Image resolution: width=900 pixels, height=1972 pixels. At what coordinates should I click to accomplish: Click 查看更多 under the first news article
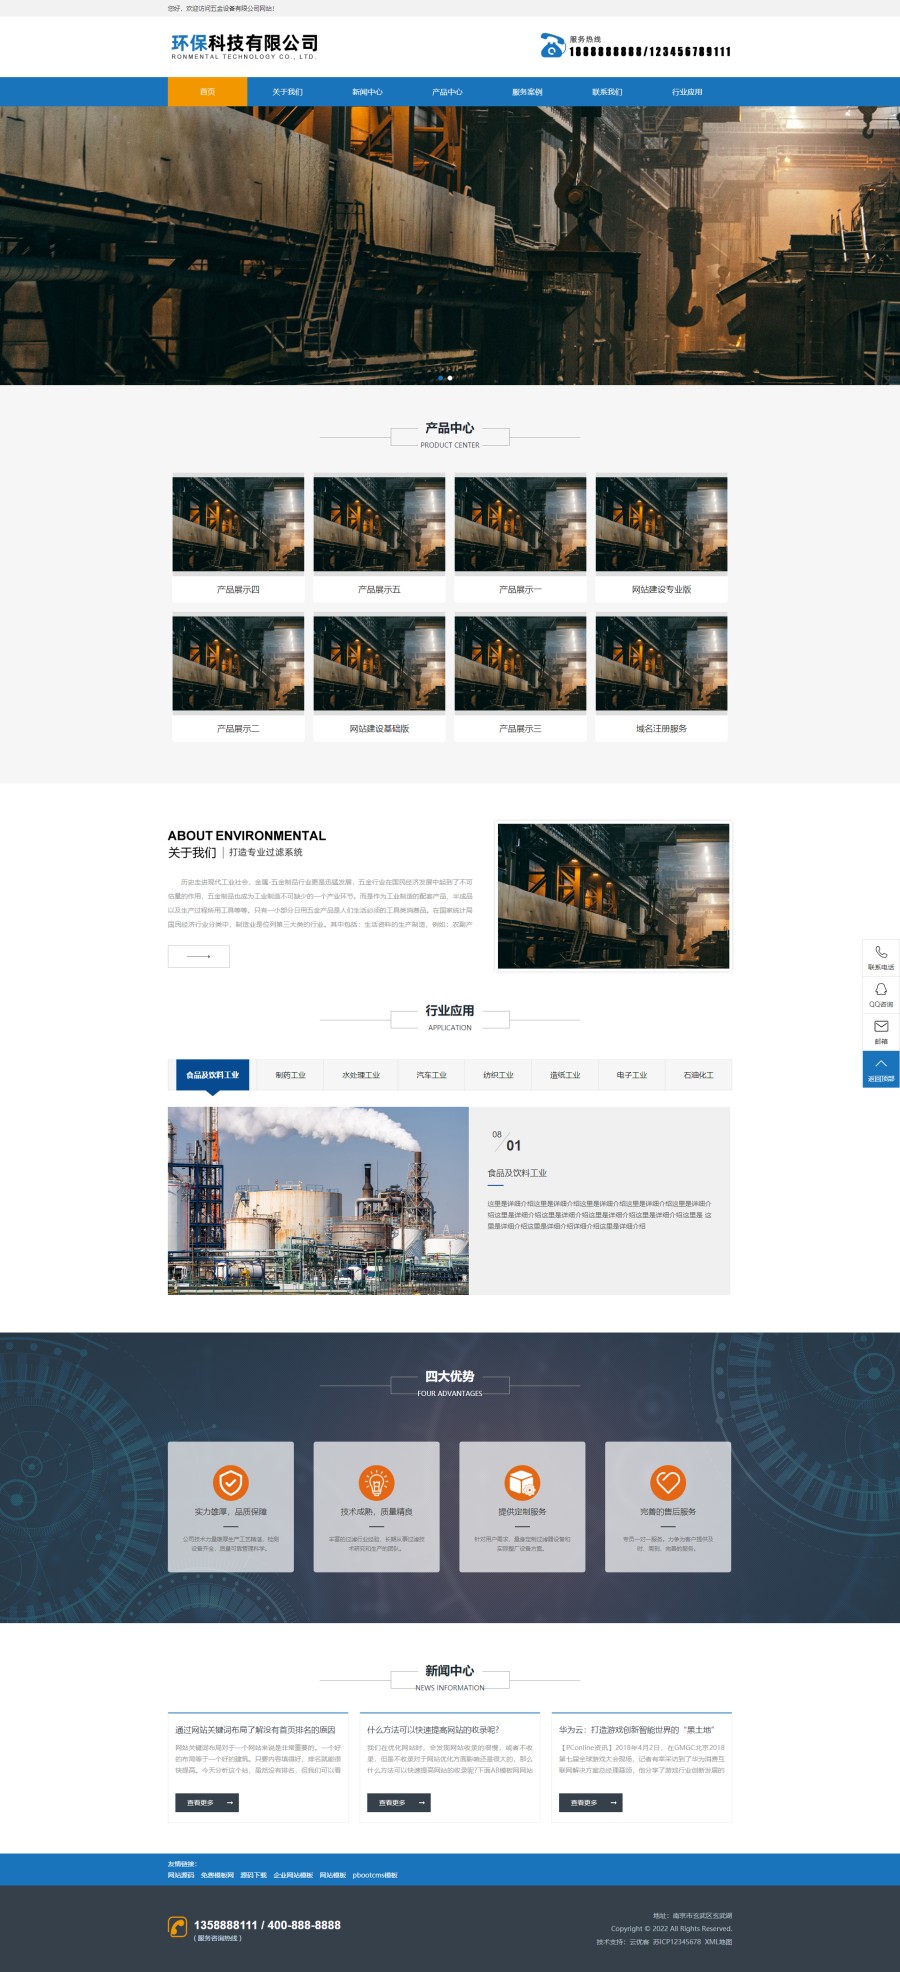[x=207, y=1803]
